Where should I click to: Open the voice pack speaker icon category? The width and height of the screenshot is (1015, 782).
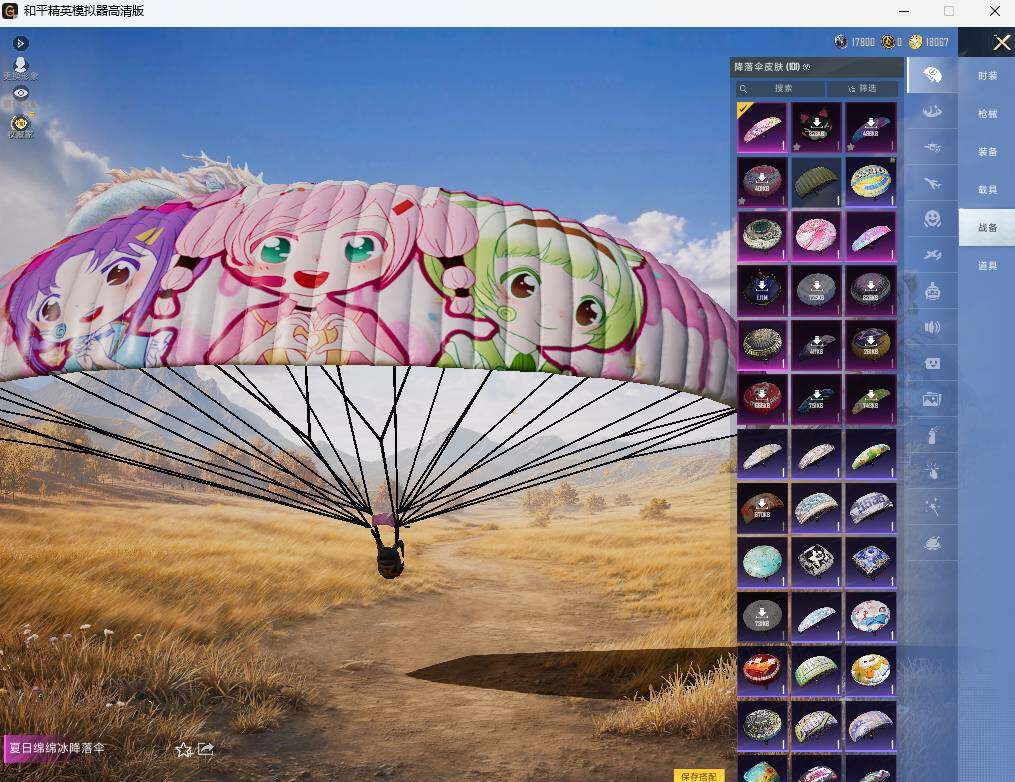(931, 328)
